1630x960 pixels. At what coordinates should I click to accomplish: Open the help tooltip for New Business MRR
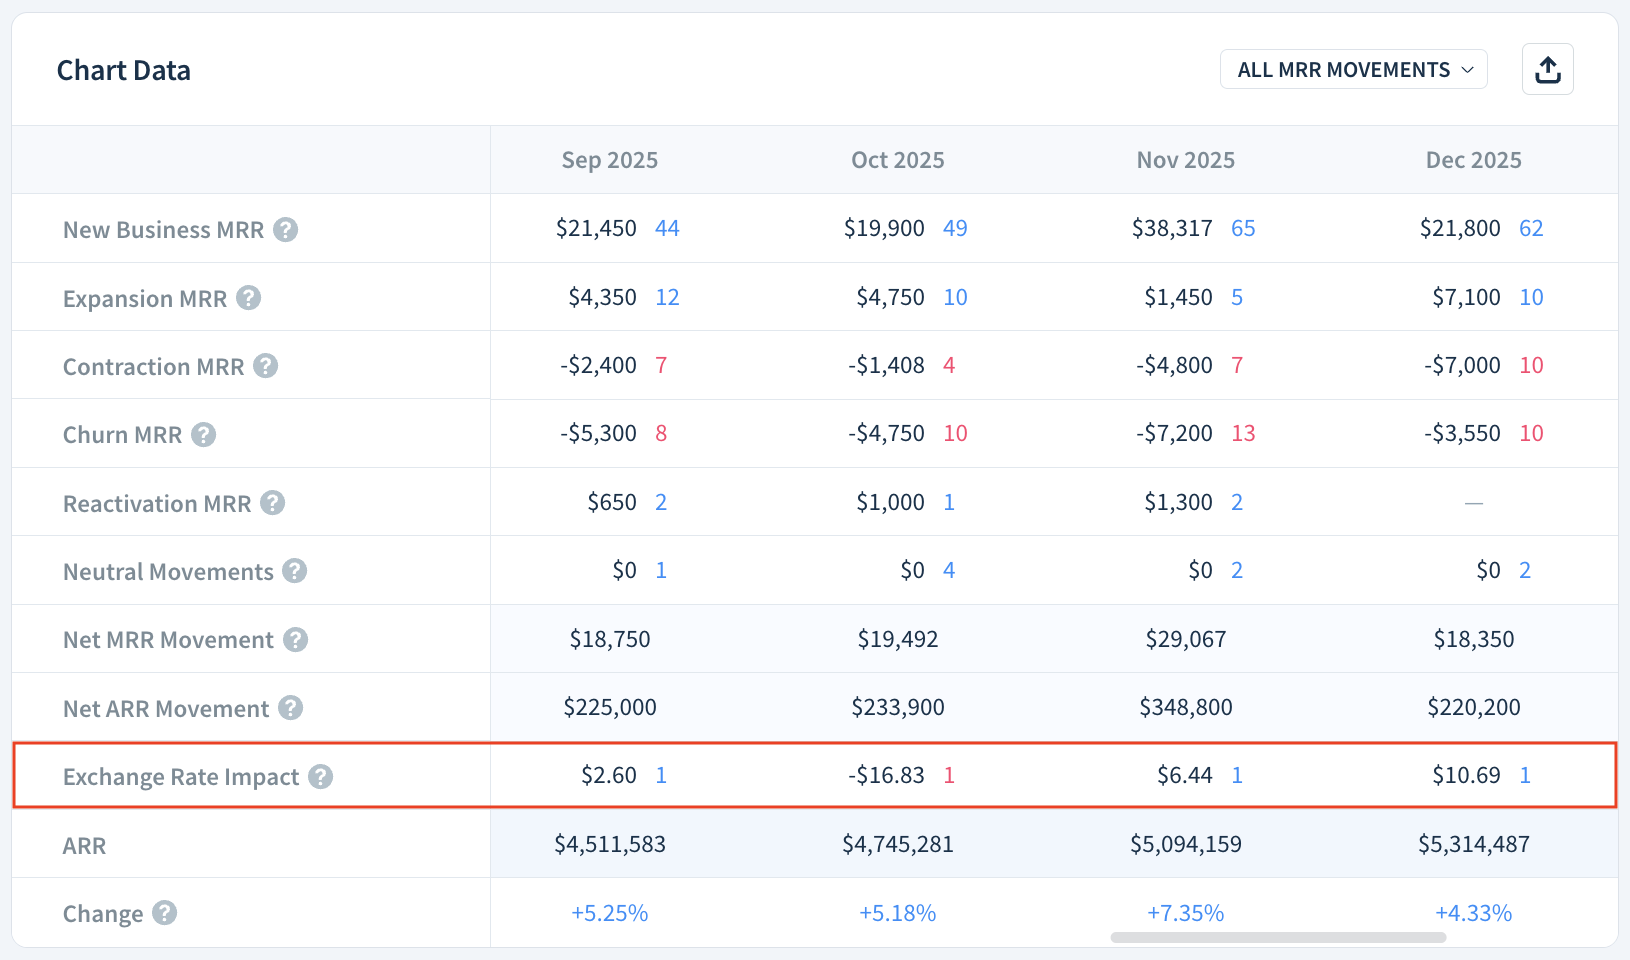(x=287, y=229)
